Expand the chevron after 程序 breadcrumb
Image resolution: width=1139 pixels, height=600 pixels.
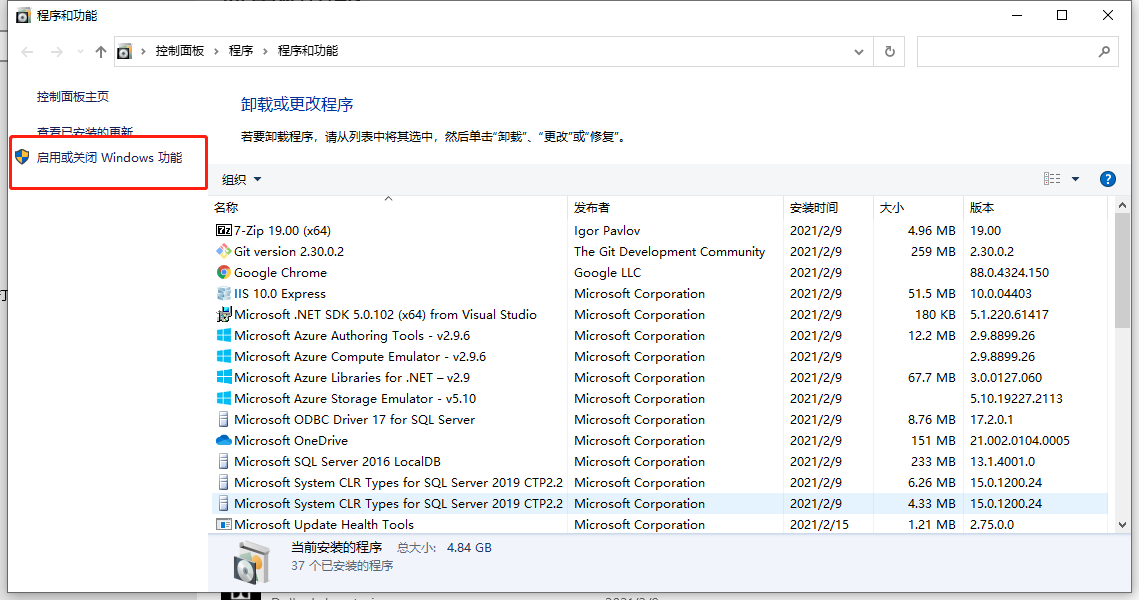pyautogui.click(x=265, y=51)
